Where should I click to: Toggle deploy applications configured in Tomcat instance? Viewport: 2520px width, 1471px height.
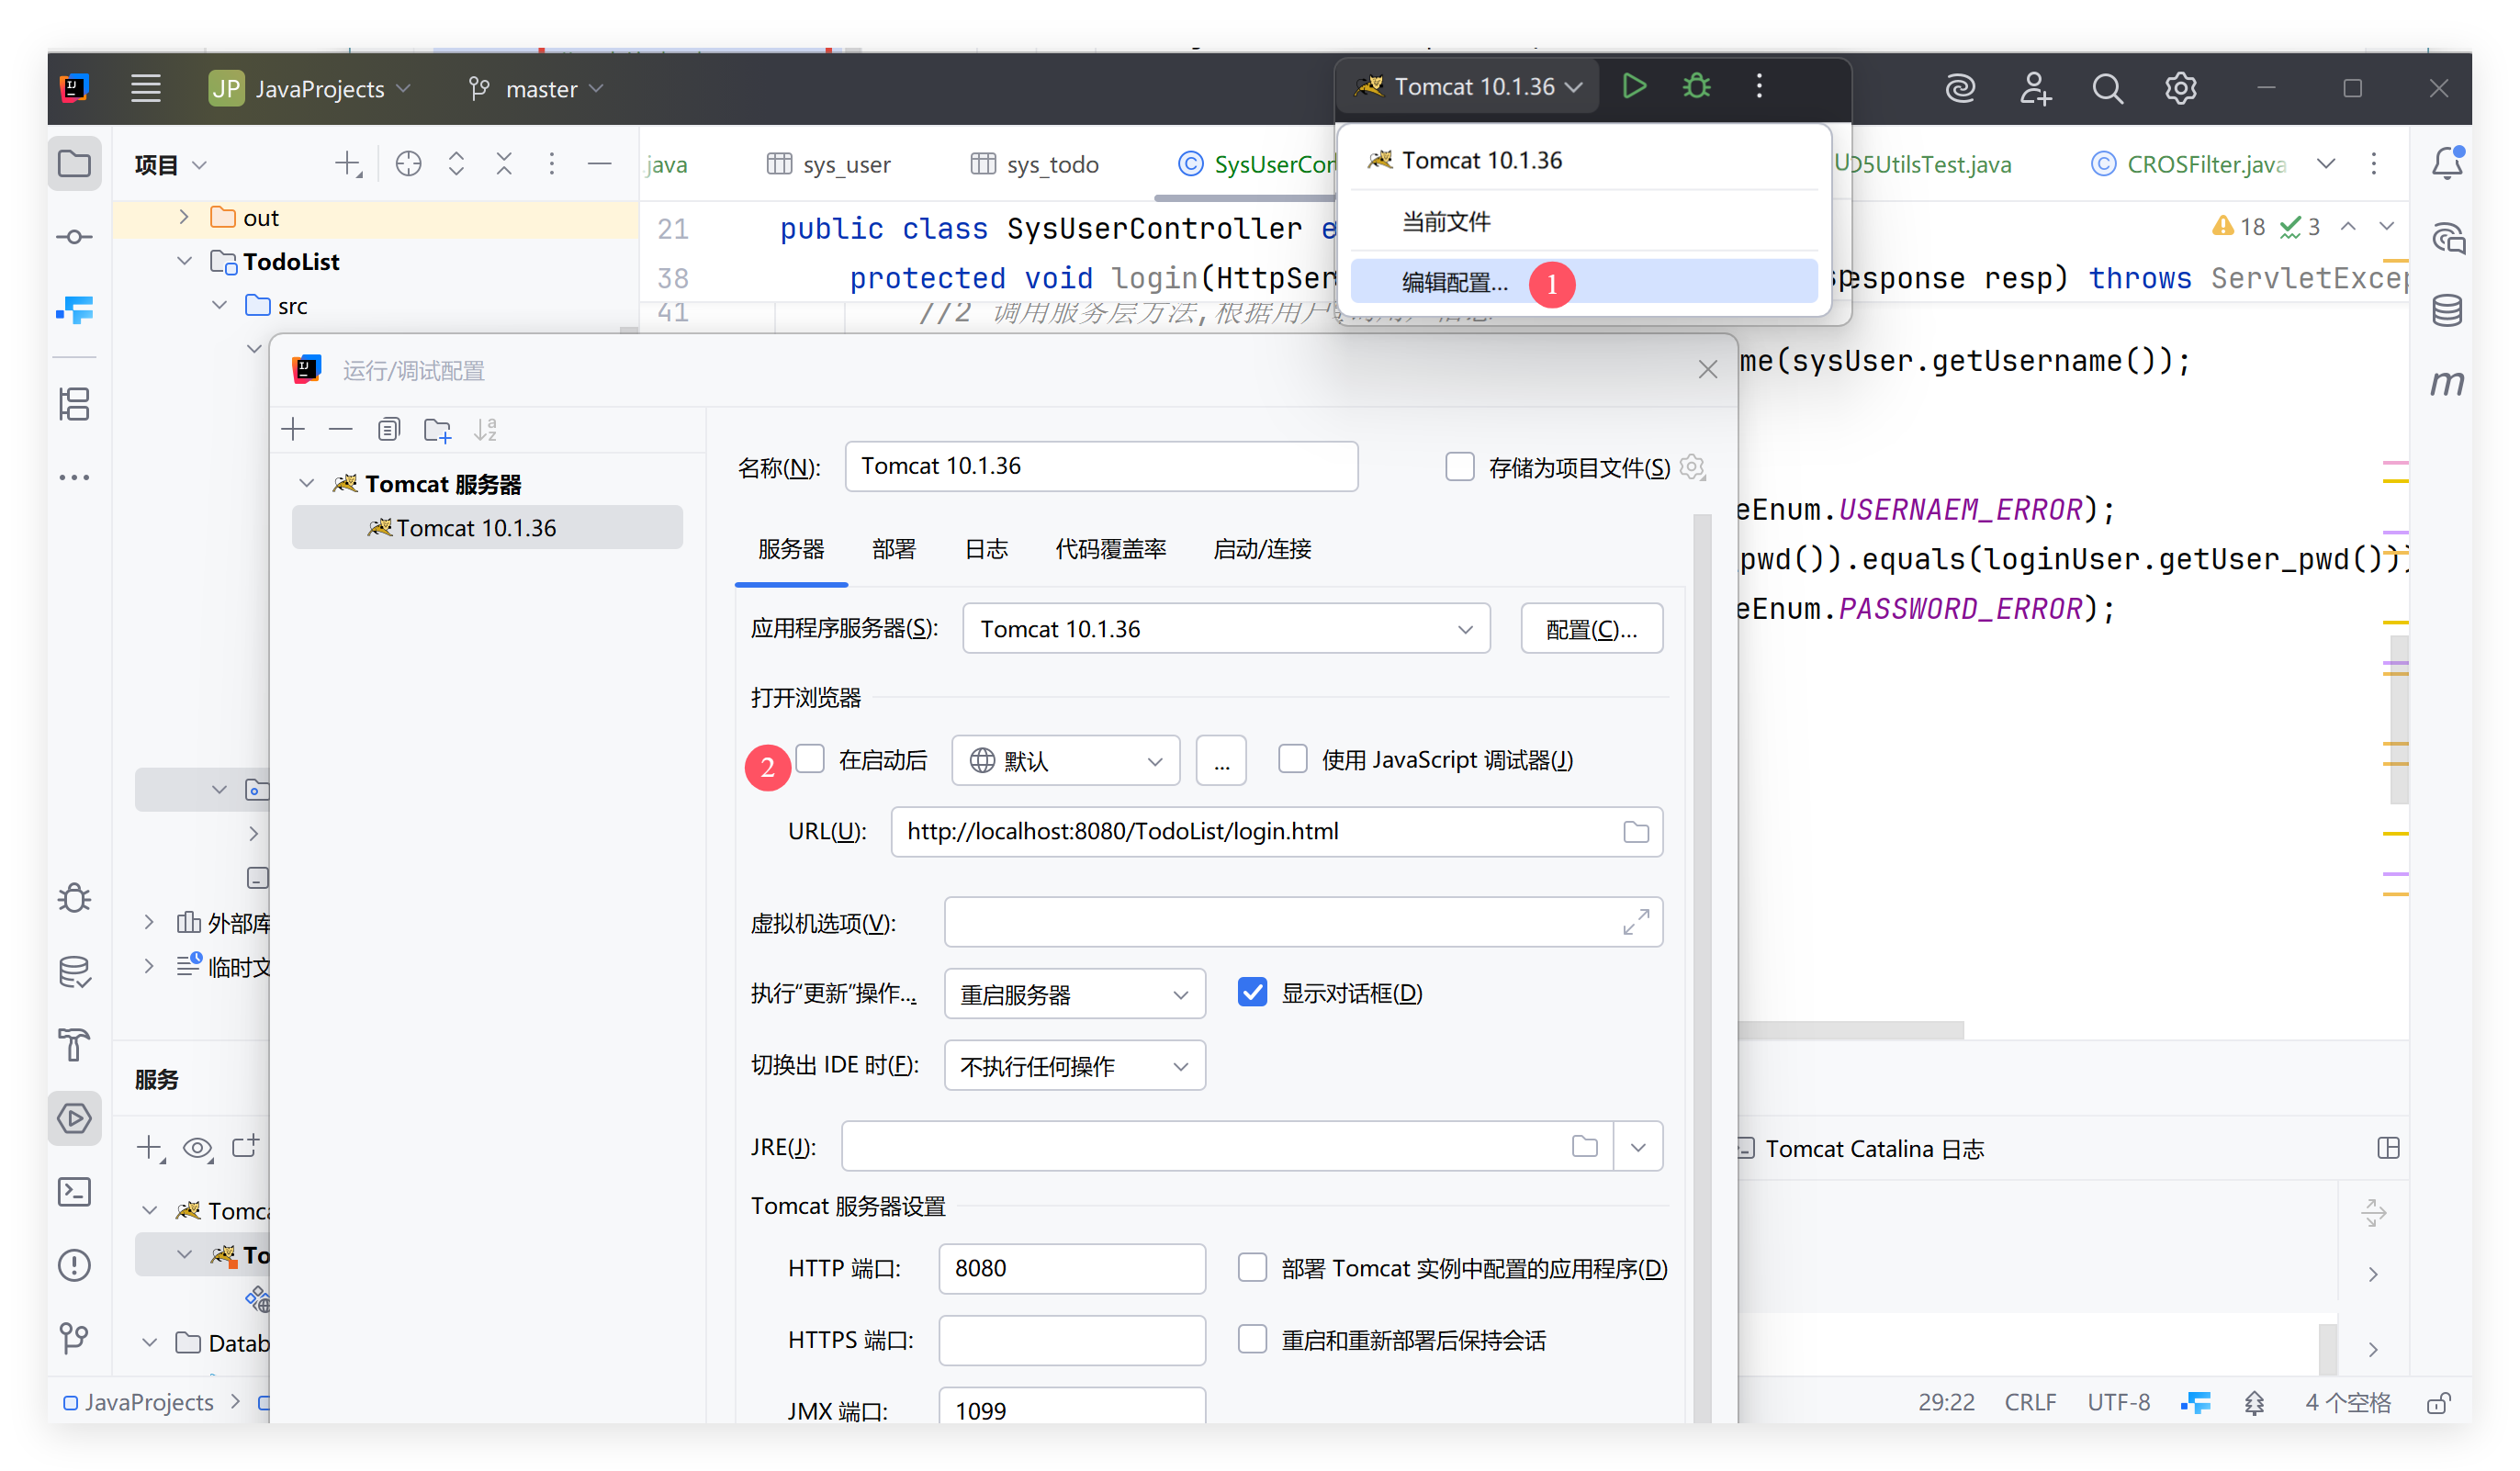[1252, 1267]
